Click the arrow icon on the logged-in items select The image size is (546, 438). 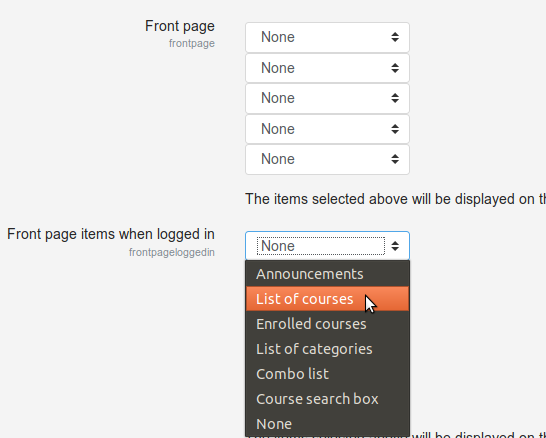(395, 246)
